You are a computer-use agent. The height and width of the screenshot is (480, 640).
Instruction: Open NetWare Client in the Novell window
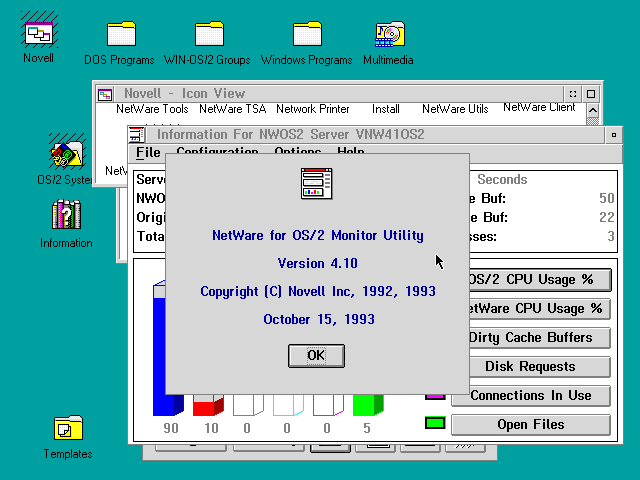(539, 107)
